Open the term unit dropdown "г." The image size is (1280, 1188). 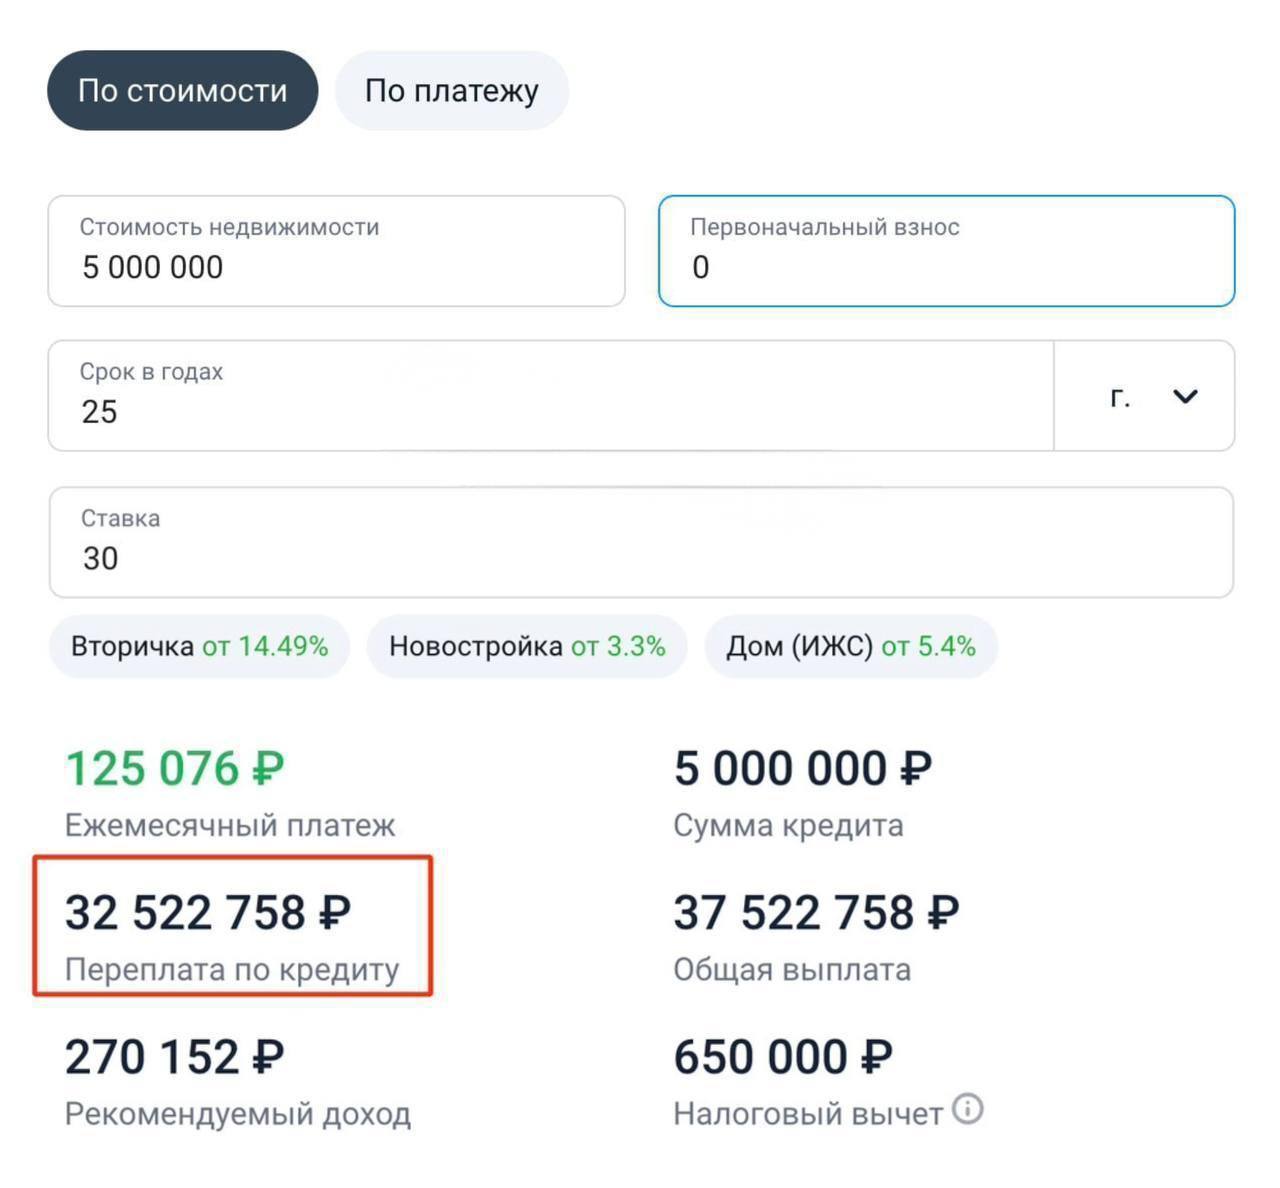tap(1145, 397)
